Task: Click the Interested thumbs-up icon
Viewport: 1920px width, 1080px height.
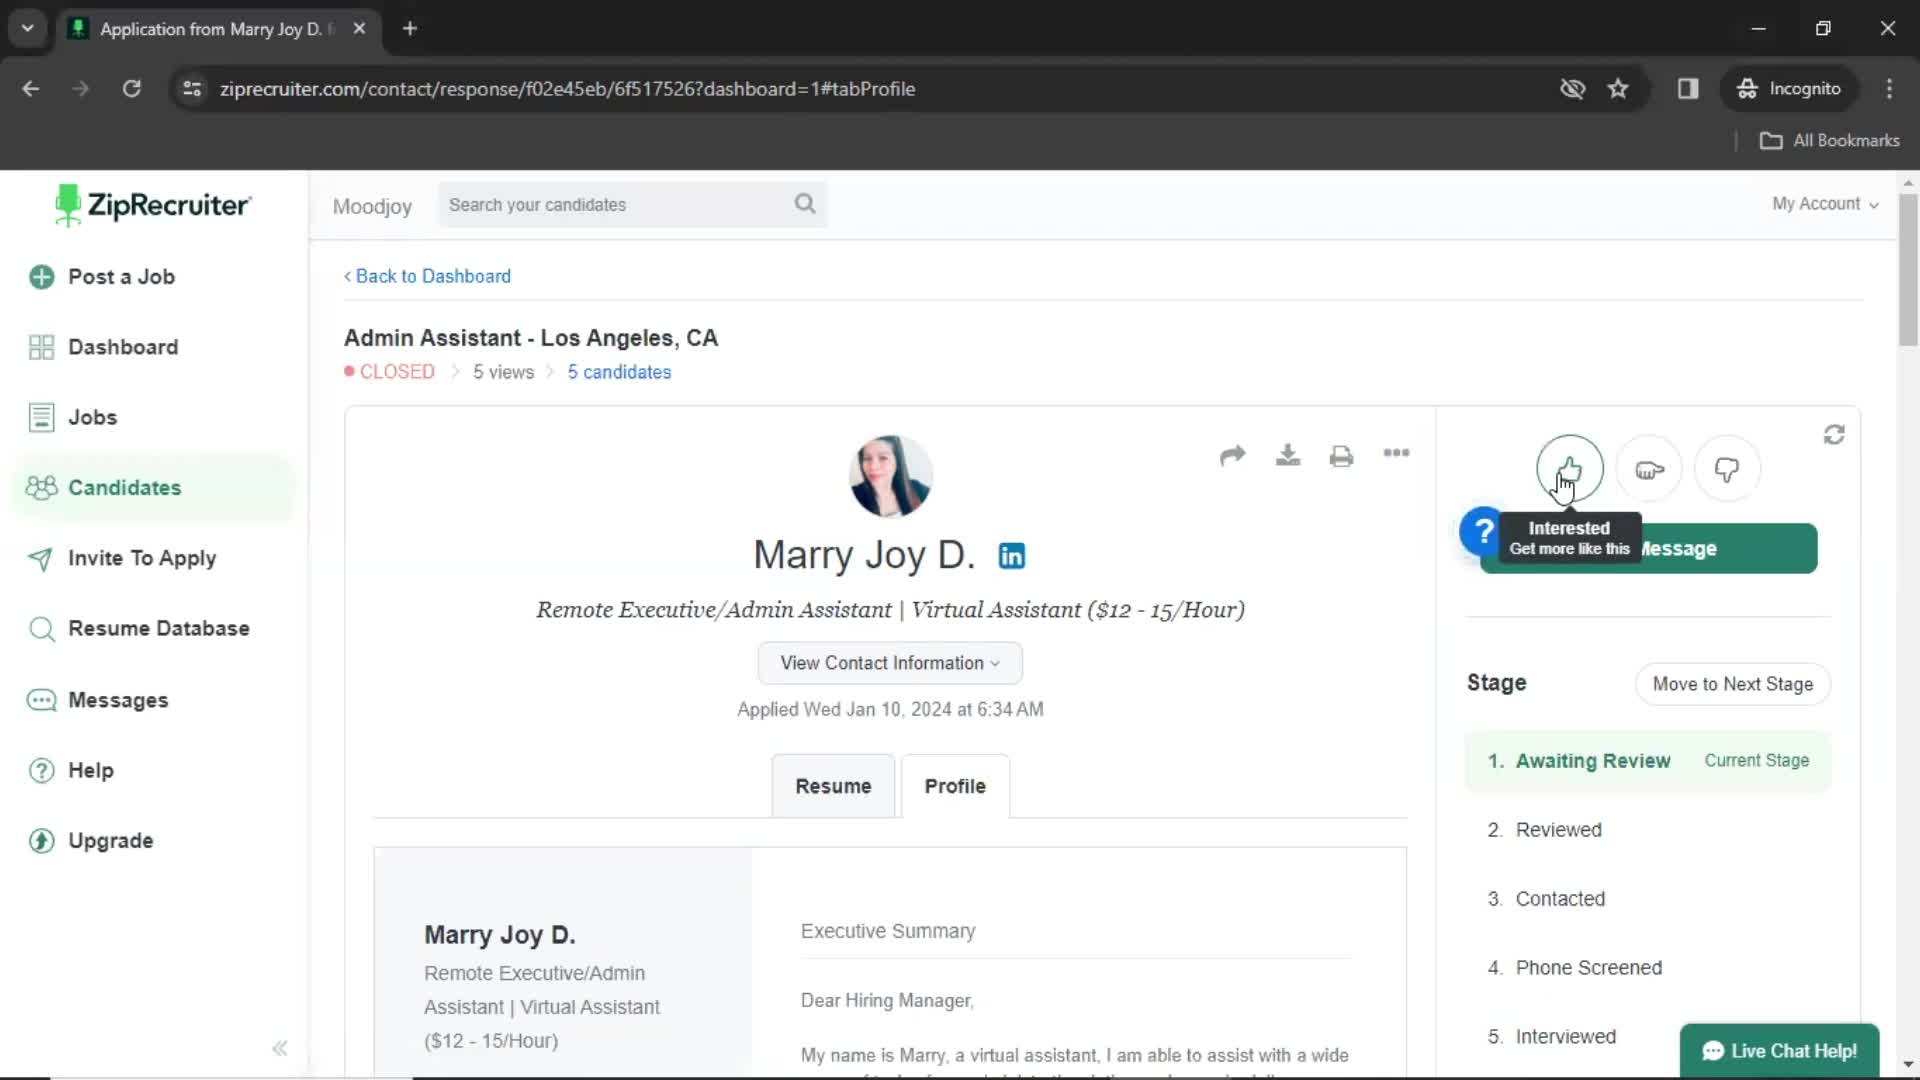Action: click(x=1569, y=469)
